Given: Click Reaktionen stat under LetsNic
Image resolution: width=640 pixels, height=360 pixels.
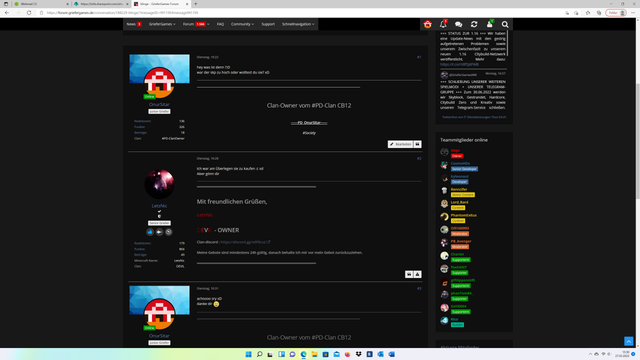Looking at the screenshot, I should pos(142,243).
